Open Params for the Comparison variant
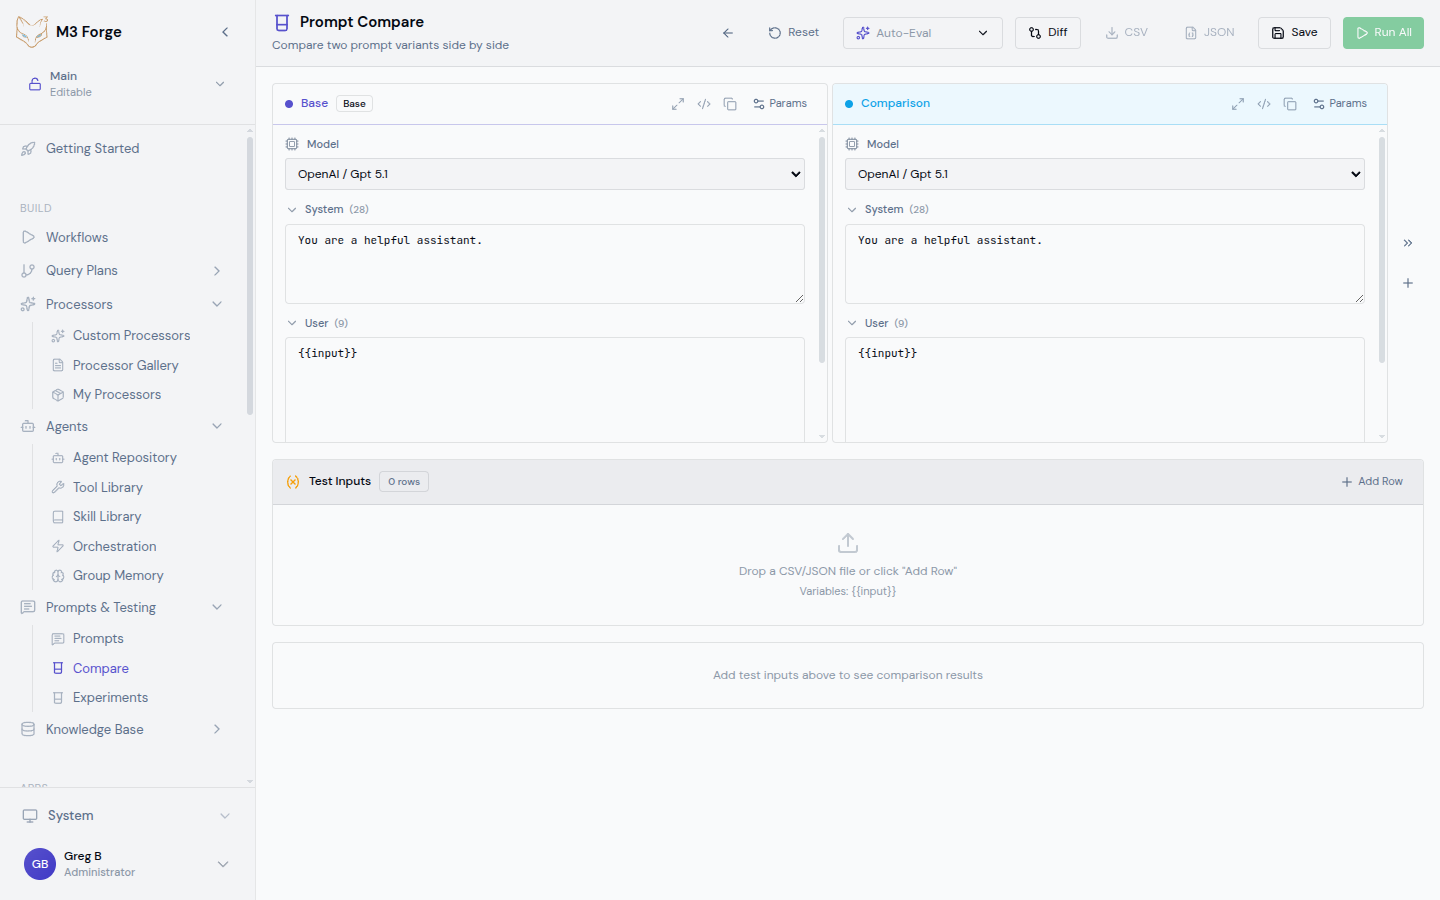Viewport: 1440px width, 900px height. [x=1340, y=102]
